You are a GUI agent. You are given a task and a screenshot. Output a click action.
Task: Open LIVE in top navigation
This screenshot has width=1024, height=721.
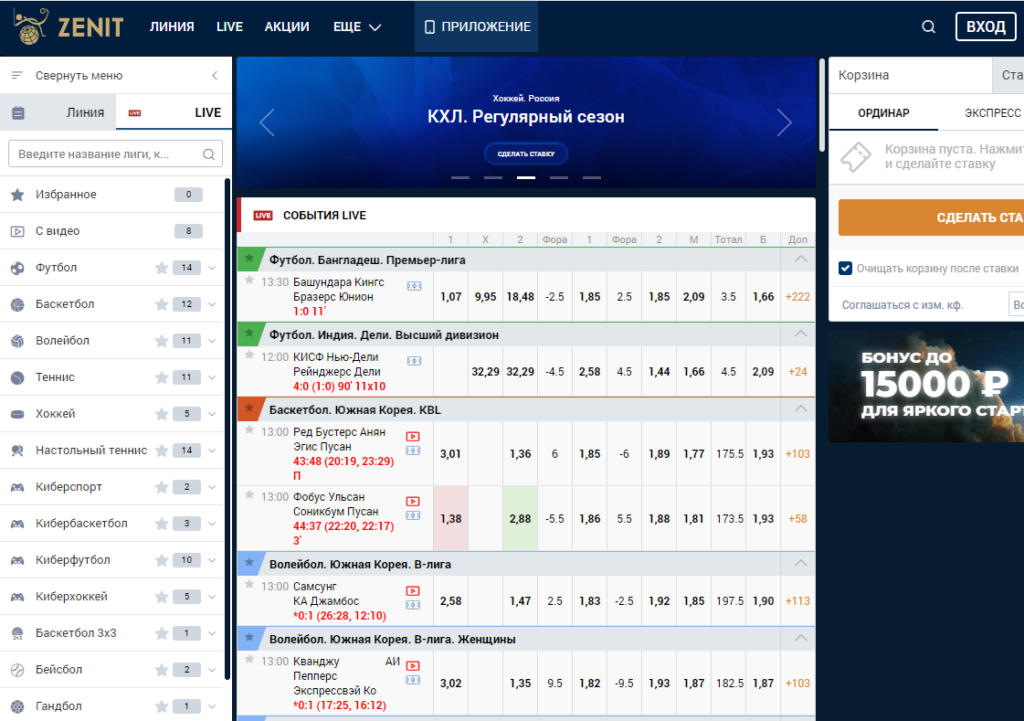(230, 27)
